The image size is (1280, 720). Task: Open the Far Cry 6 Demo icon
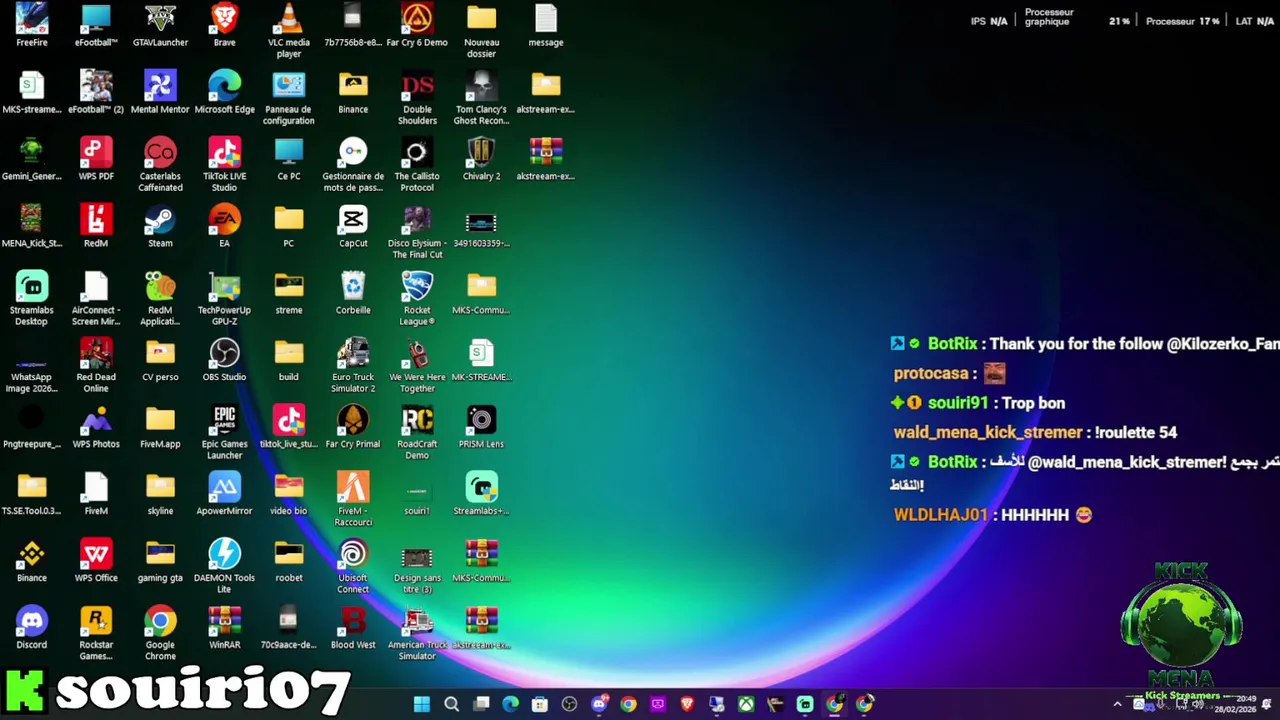[x=417, y=26]
